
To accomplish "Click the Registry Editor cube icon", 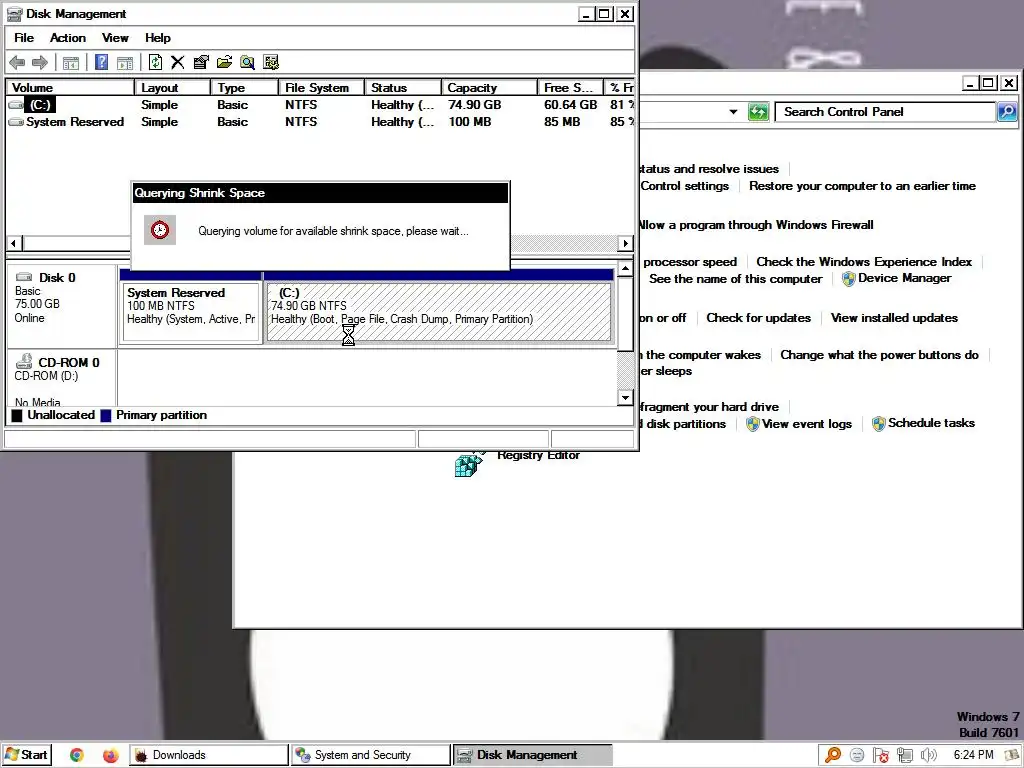I will click(x=469, y=463).
